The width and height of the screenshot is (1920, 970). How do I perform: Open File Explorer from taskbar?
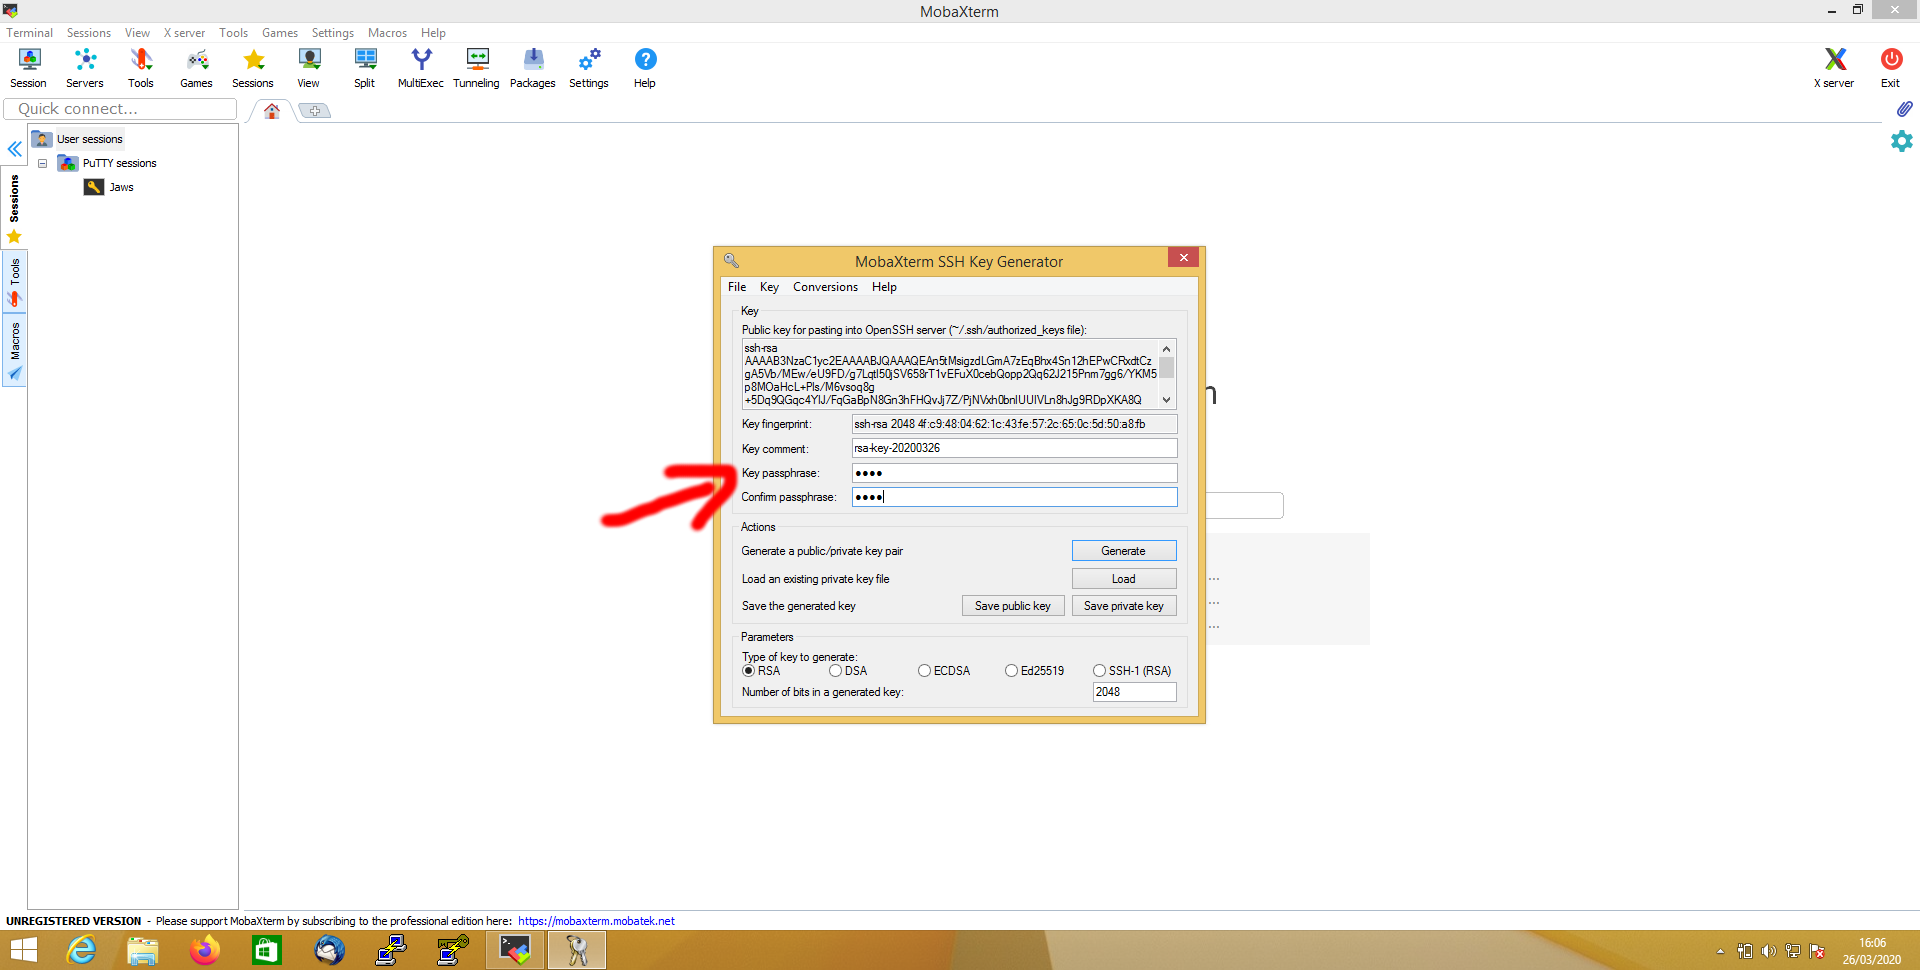click(x=143, y=950)
